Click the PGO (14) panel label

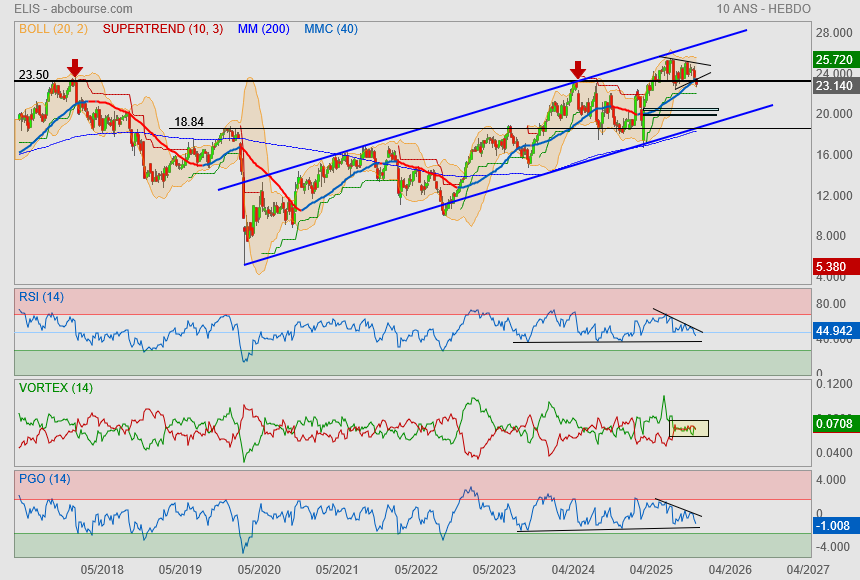[x=44, y=479]
